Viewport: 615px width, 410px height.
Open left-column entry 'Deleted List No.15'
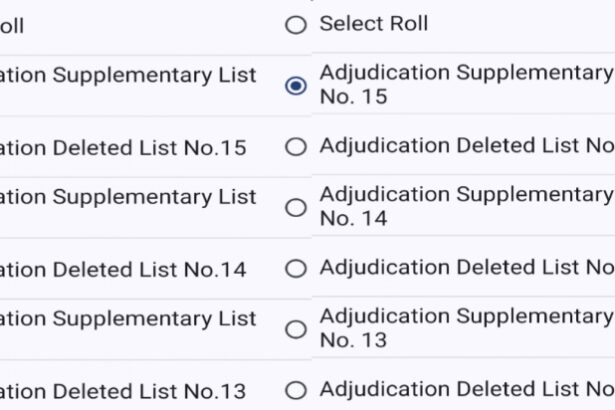coord(123,149)
